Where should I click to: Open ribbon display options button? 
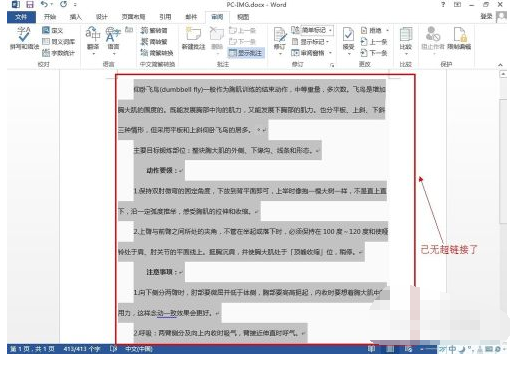click(x=457, y=4)
